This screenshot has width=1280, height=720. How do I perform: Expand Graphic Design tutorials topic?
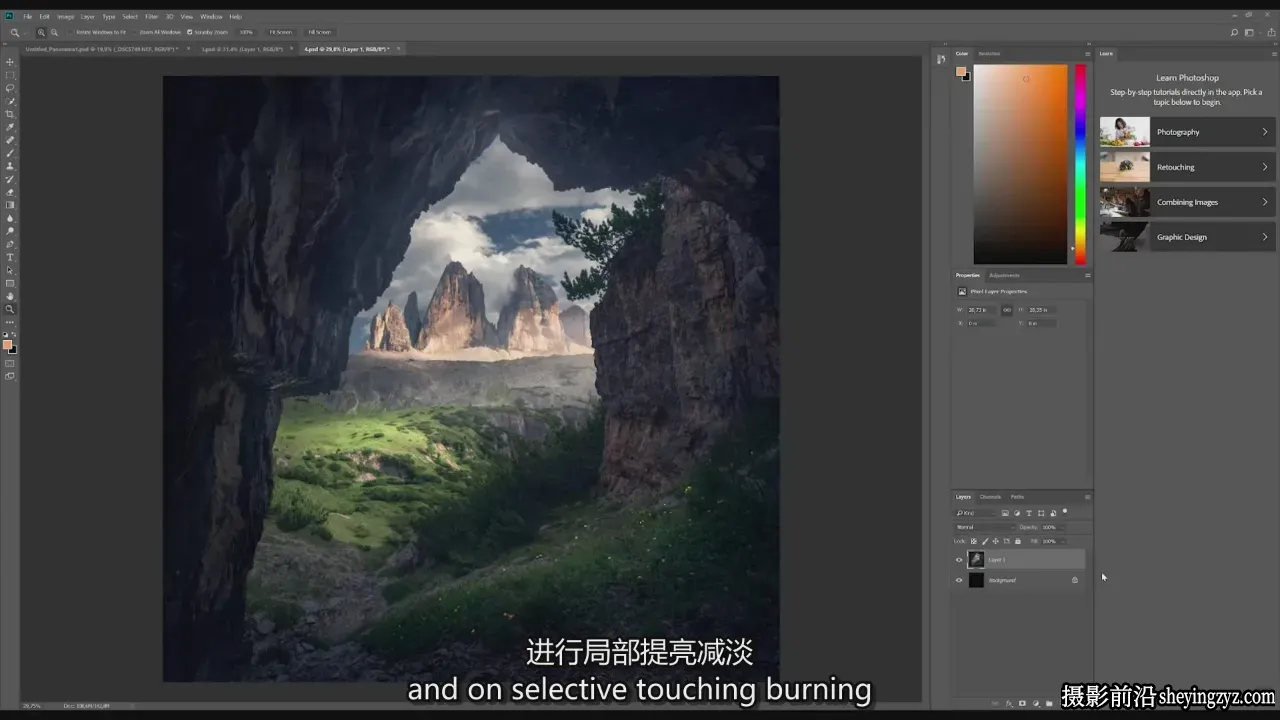pos(1187,237)
